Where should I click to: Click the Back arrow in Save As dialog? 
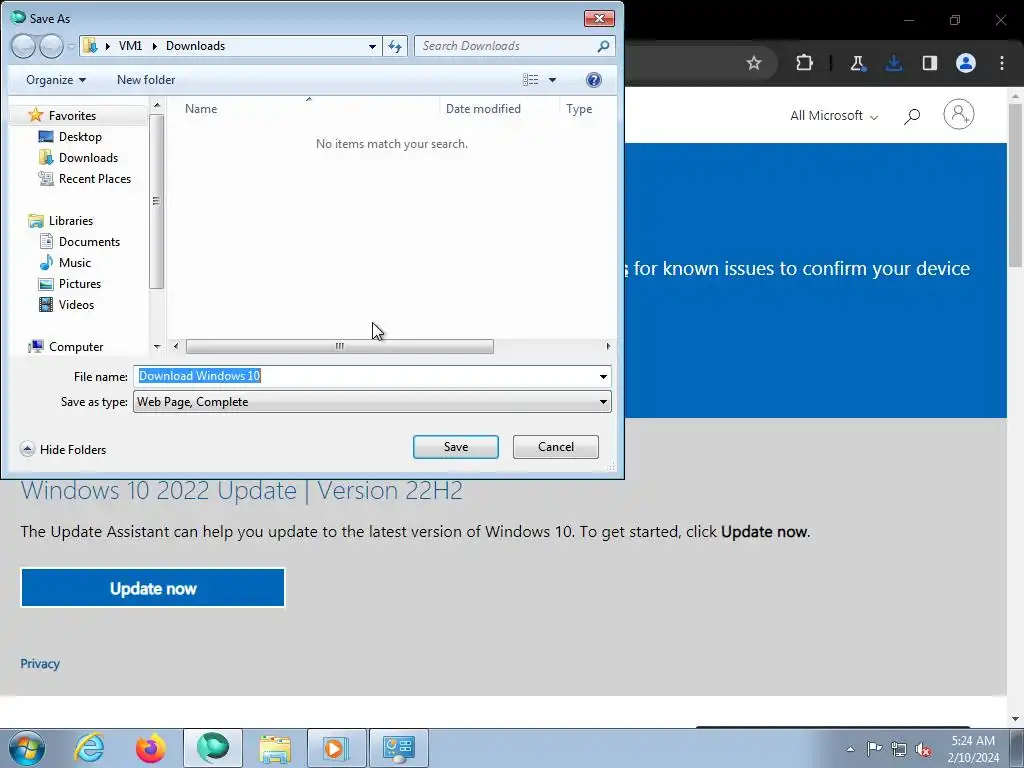click(x=23, y=46)
